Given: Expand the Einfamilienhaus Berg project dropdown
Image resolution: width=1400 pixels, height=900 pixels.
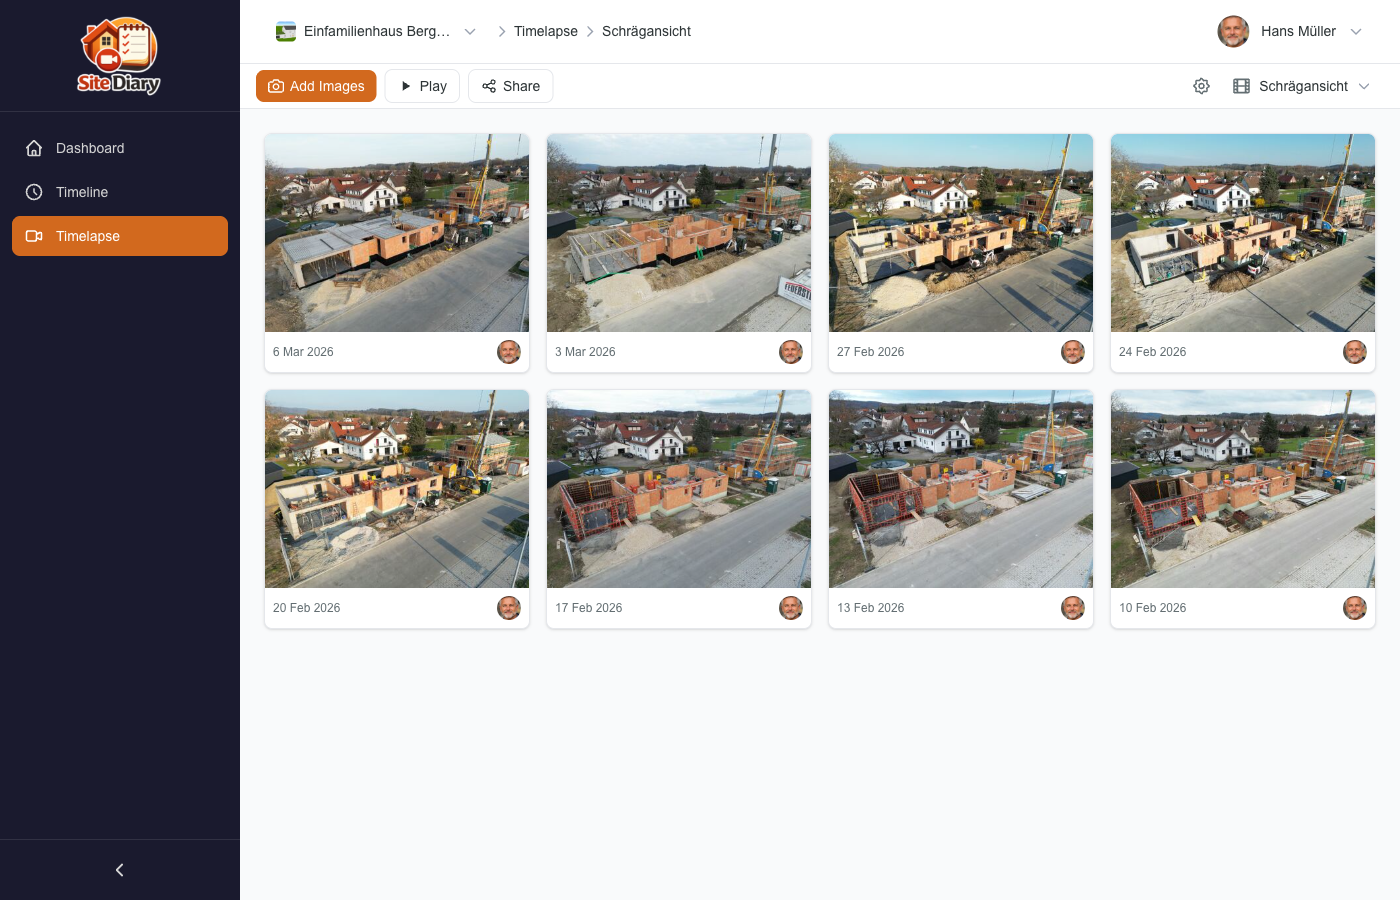Looking at the screenshot, I should (470, 31).
